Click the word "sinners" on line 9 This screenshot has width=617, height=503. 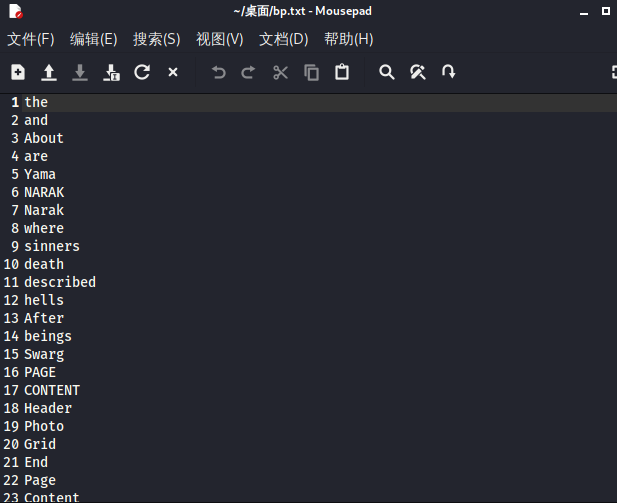point(52,246)
